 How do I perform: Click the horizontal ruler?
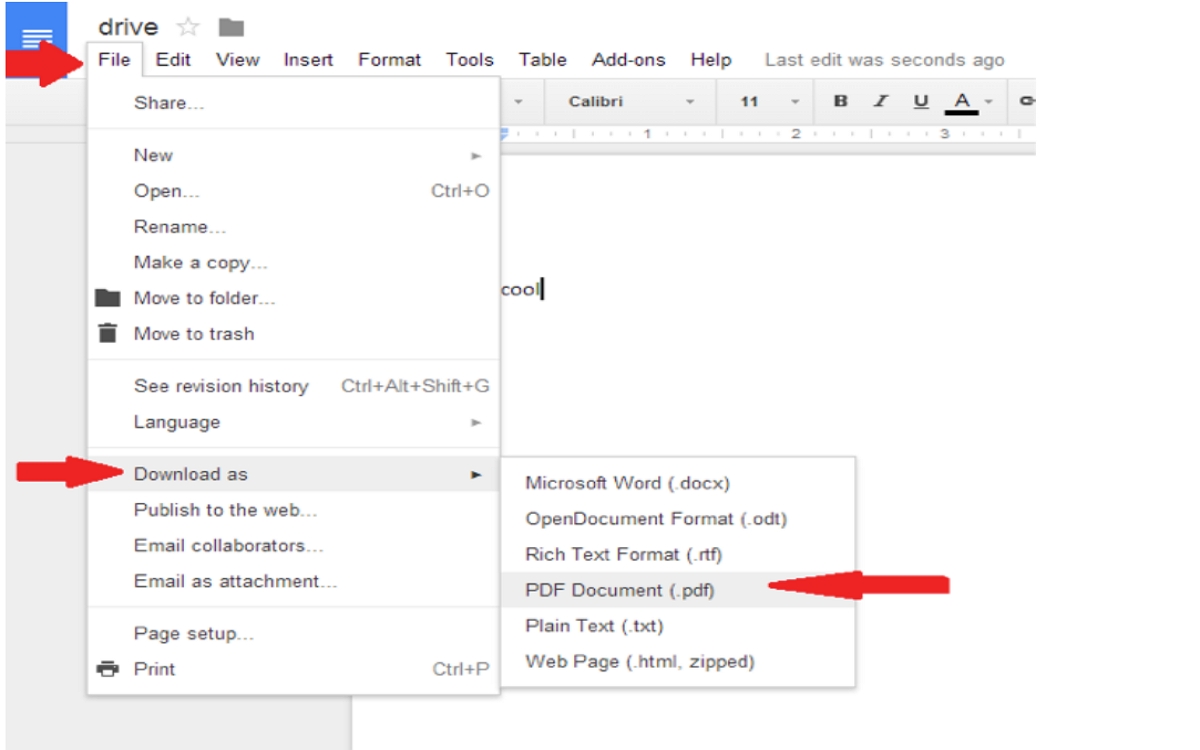[x=768, y=133]
